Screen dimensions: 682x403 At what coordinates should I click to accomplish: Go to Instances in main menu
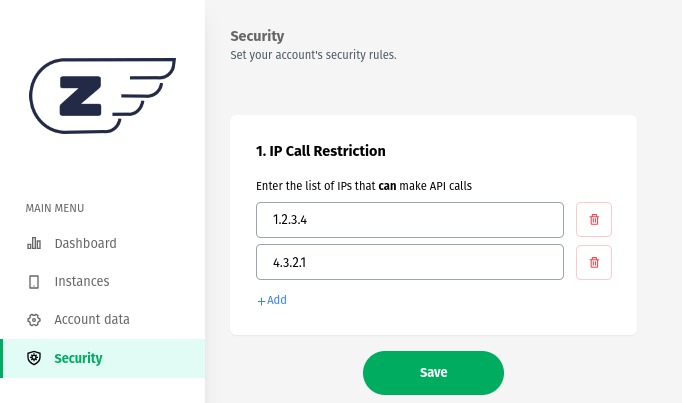82,282
